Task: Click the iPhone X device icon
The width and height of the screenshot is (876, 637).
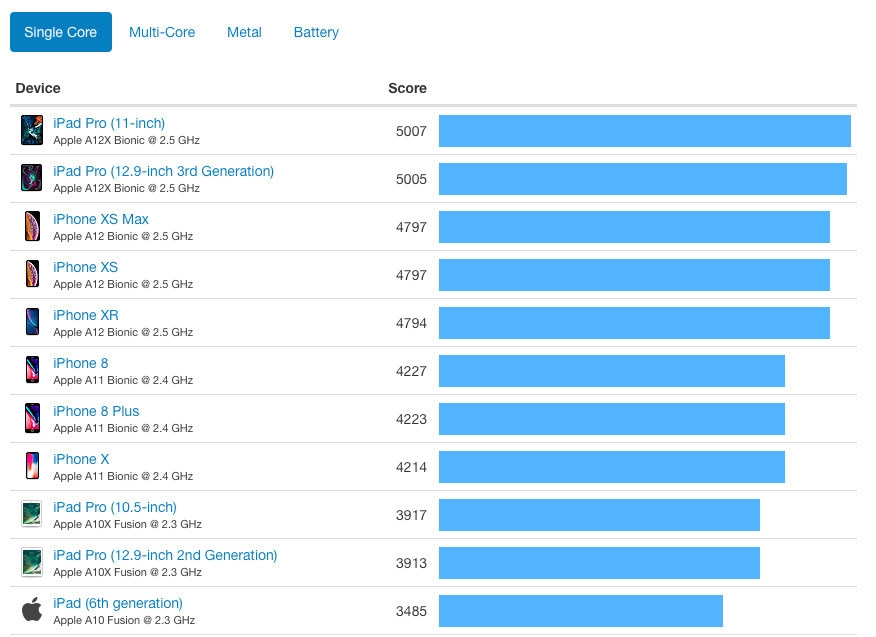Action: (x=32, y=466)
